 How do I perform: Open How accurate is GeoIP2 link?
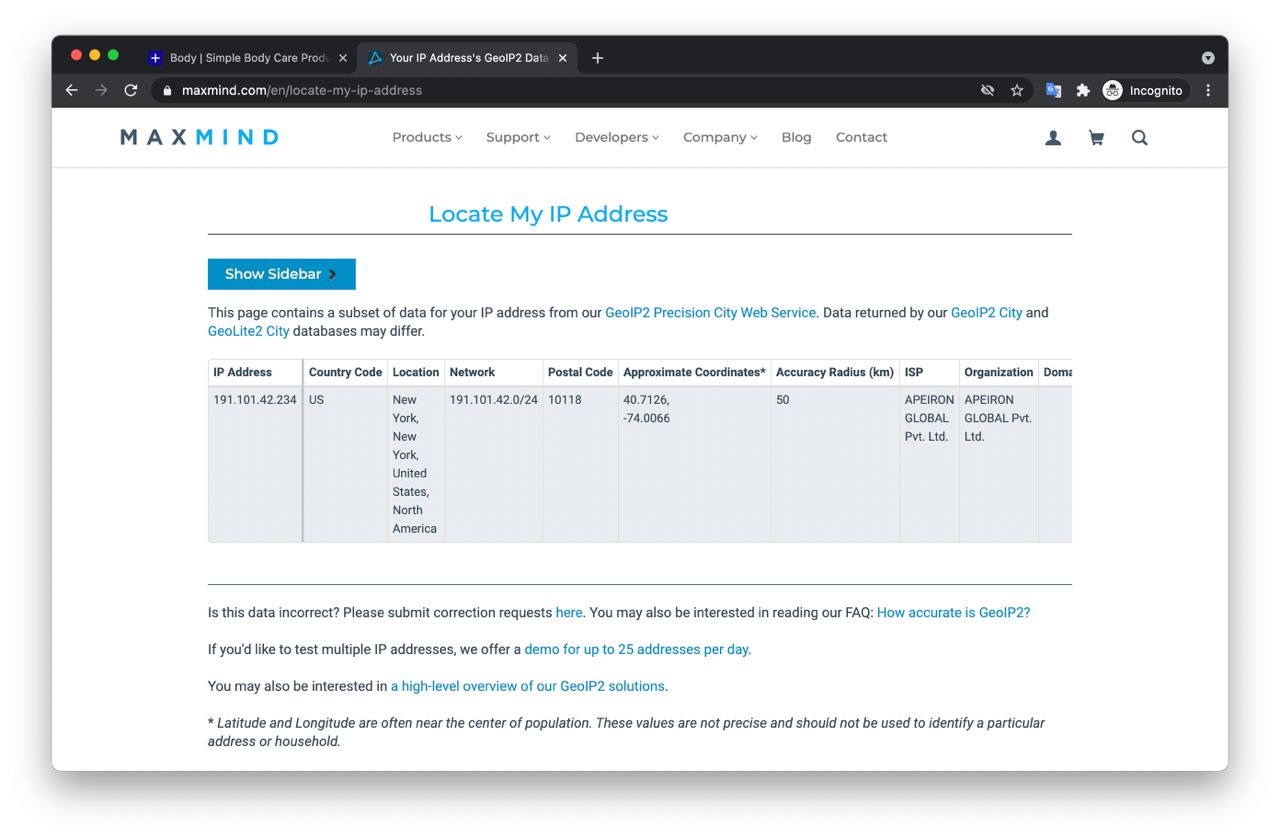click(x=953, y=612)
